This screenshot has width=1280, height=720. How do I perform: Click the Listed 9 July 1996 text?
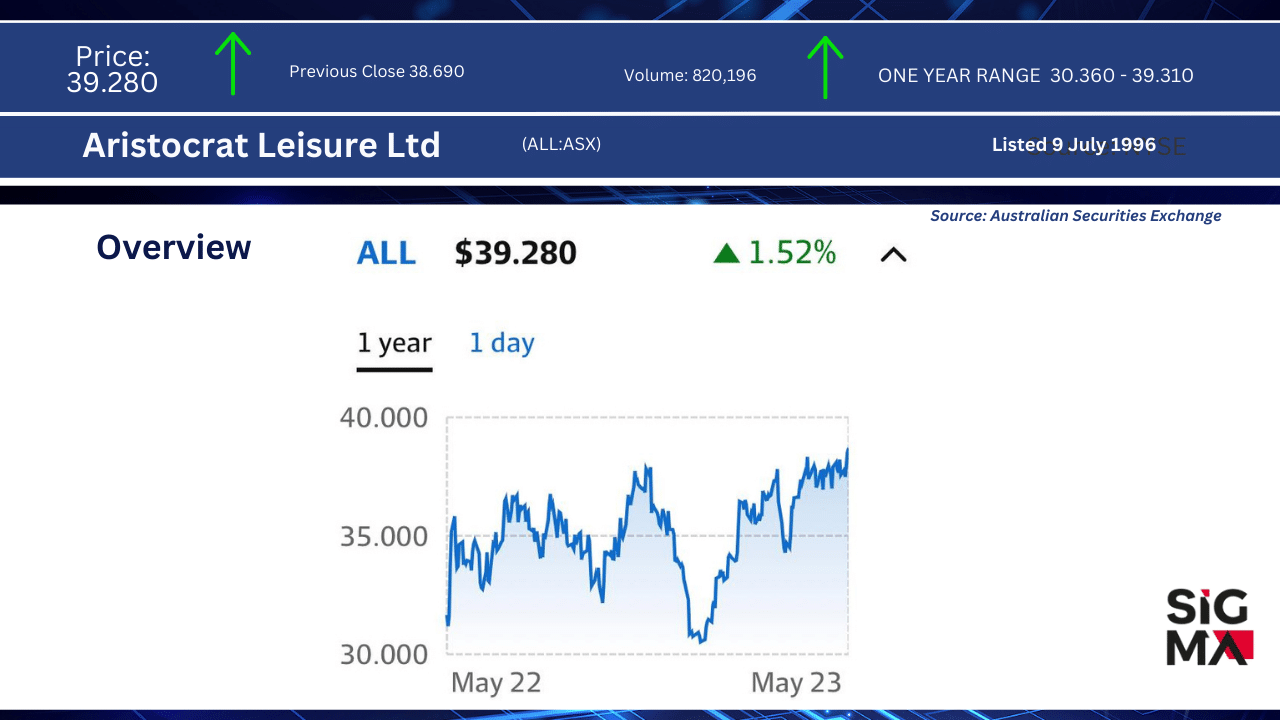click(x=1074, y=145)
